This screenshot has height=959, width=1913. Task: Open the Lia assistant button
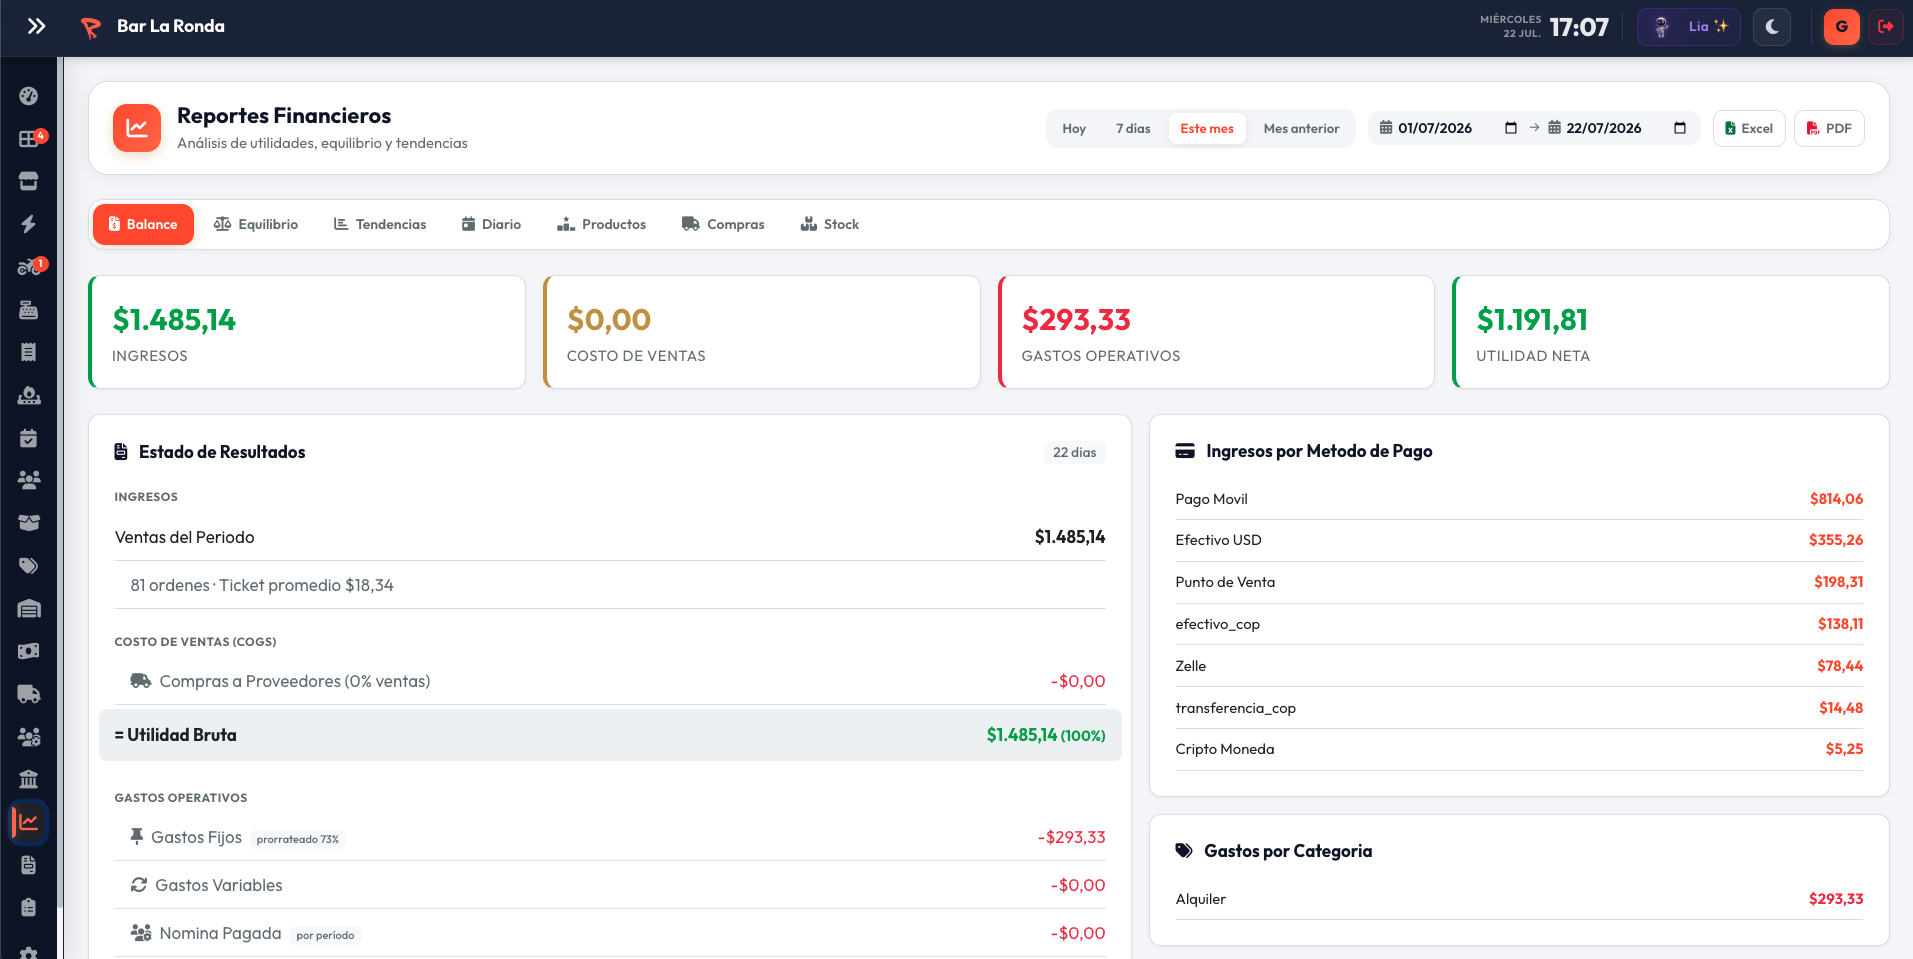pyautogui.click(x=1689, y=27)
